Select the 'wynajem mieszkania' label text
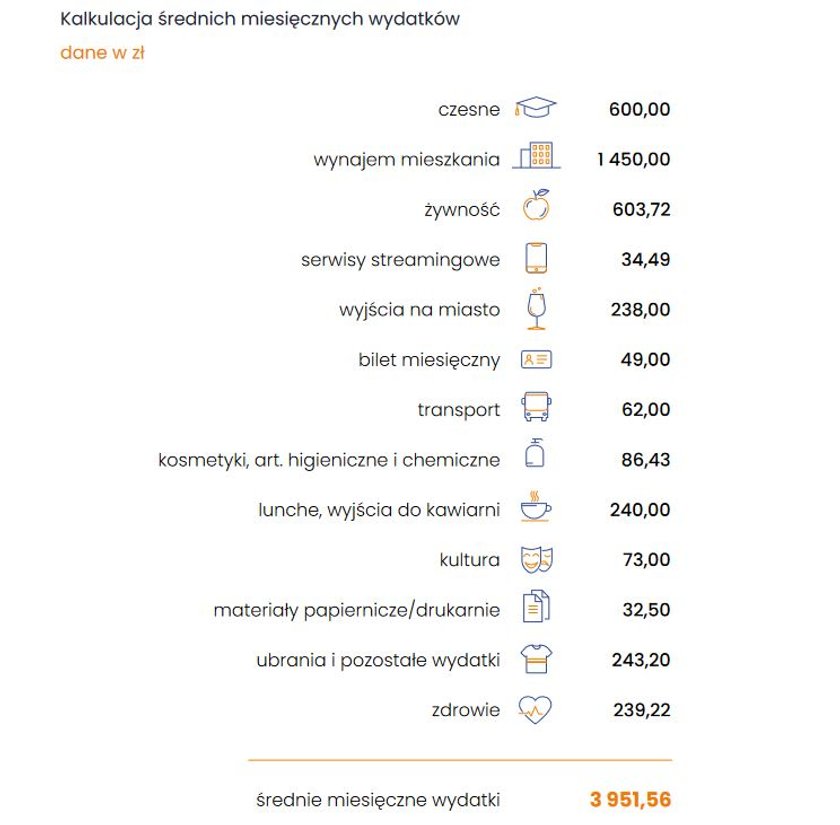This screenshot has width=840, height=825. point(407,160)
